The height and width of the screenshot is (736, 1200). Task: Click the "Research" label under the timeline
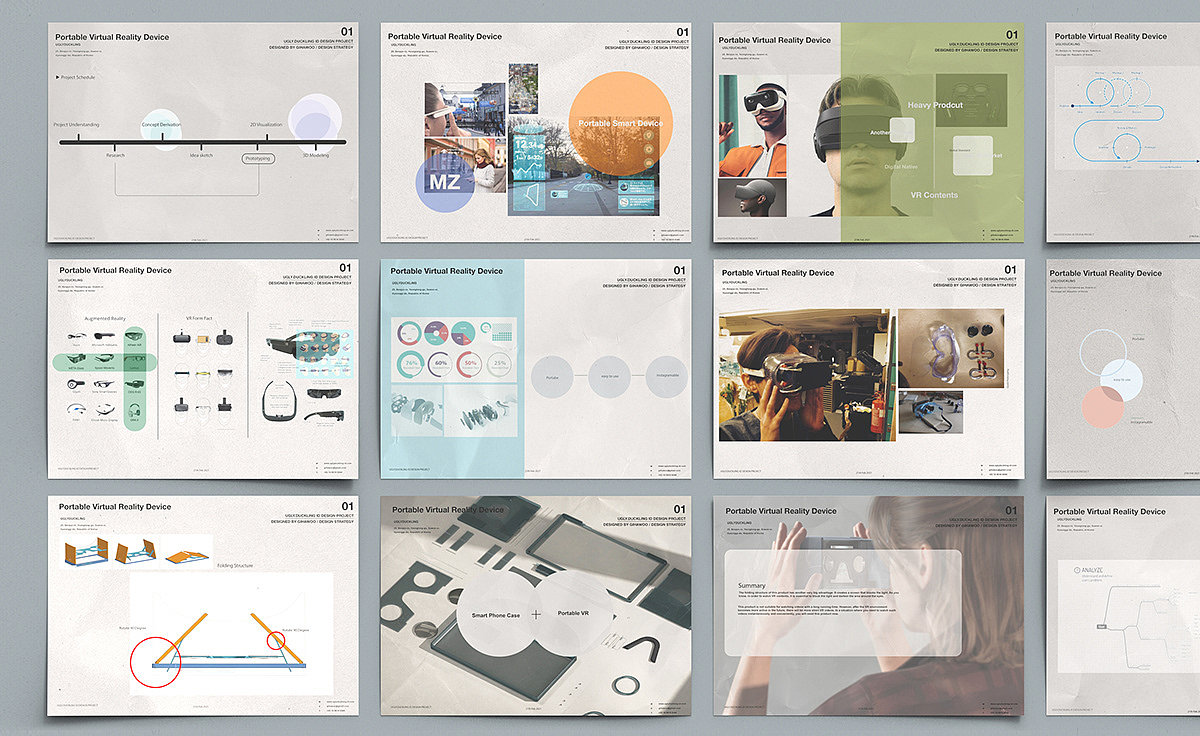tap(115, 156)
